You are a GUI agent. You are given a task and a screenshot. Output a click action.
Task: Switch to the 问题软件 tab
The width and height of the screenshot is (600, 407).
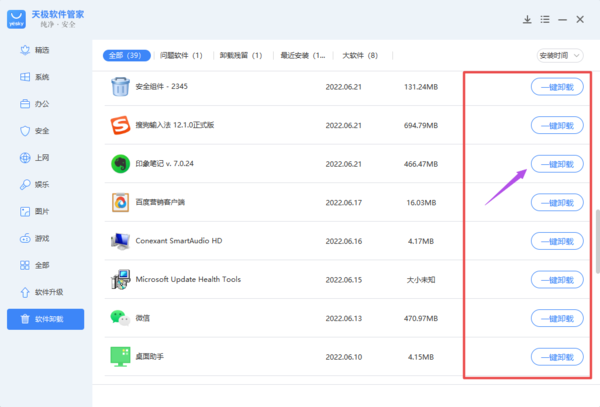pyautogui.click(x=183, y=55)
